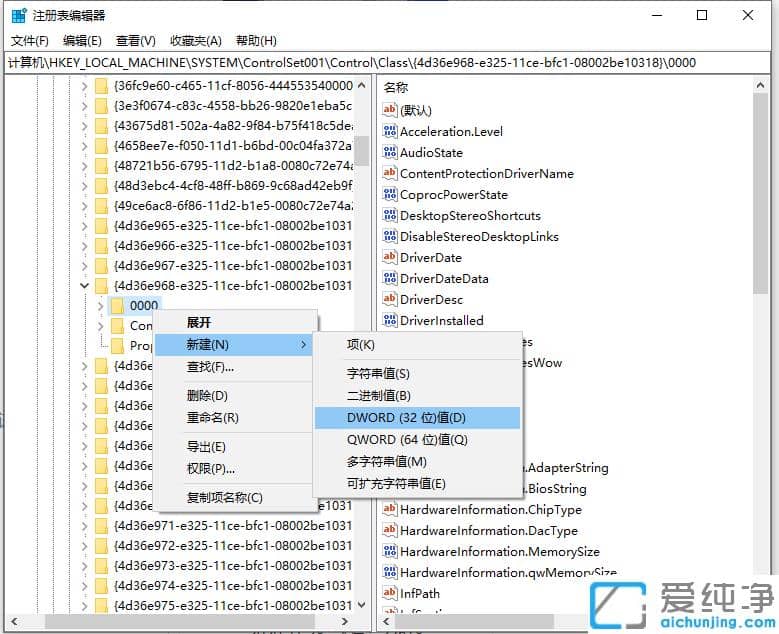Viewport: 779px width, 634px height.
Task: Click 权限(P)... in context menu
Action: pyautogui.click(x=211, y=468)
